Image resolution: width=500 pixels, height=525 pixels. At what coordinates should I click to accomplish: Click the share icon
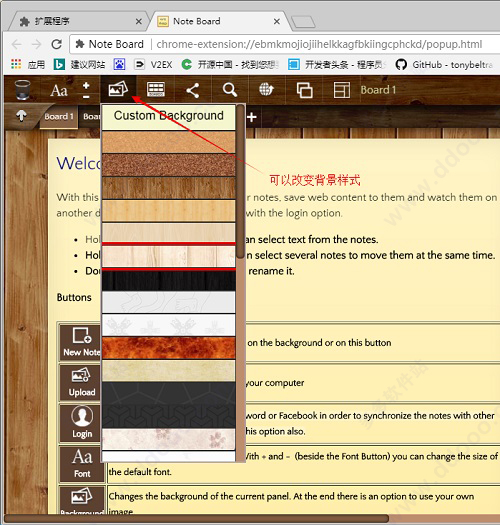click(x=193, y=90)
